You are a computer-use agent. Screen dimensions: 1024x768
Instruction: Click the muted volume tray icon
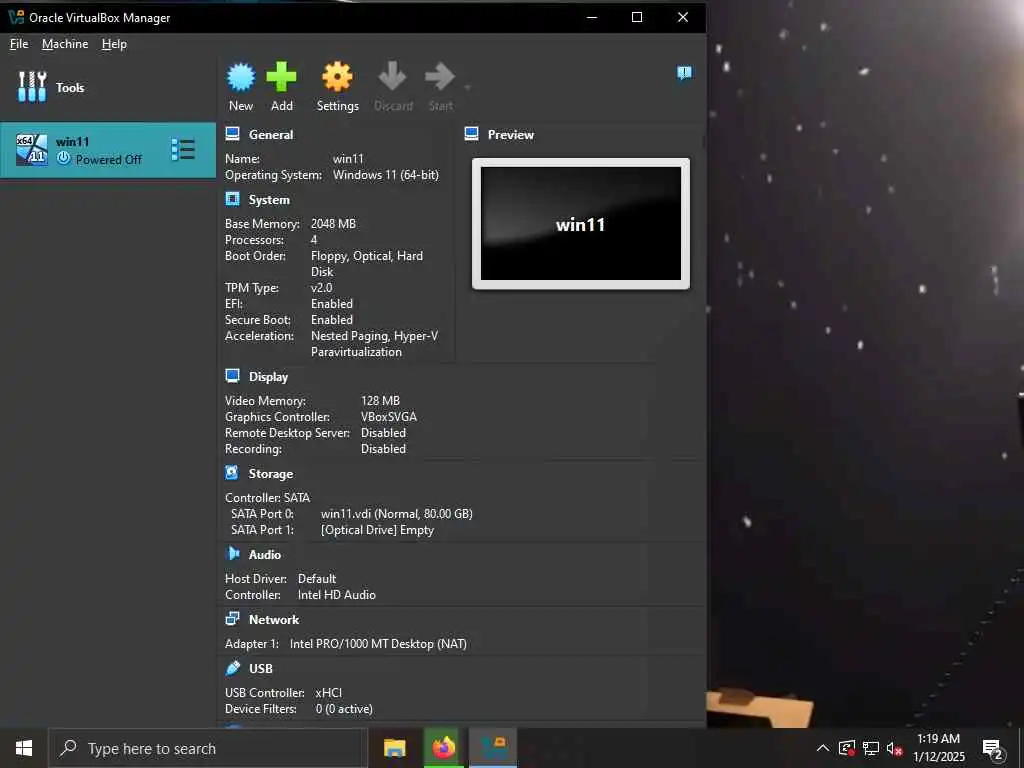pyautogui.click(x=893, y=748)
